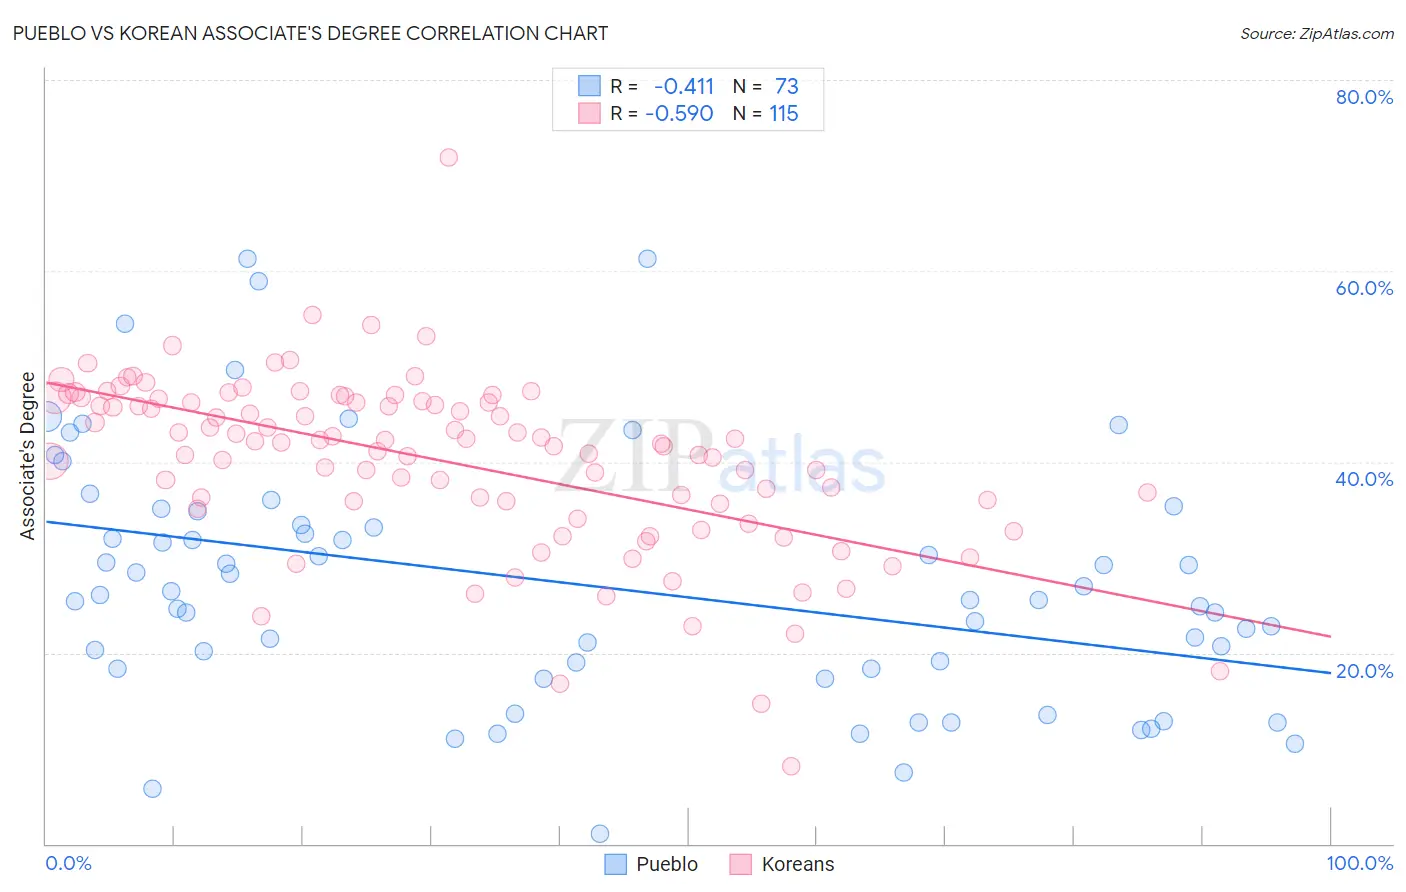Open the Source: ZipAtlas.com link
This screenshot has width=1406, height=892.
(x=1317, y=33)
